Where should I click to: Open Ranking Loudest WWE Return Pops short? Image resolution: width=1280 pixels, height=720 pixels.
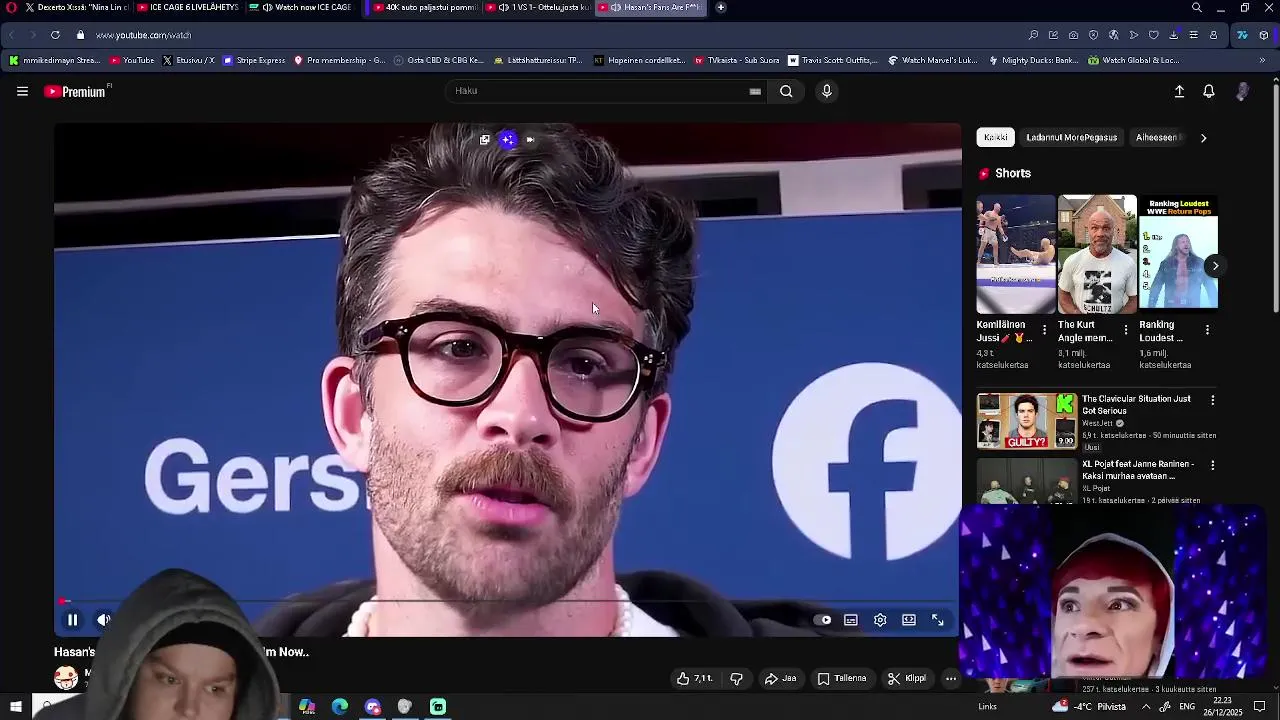tap(1179, 254)
